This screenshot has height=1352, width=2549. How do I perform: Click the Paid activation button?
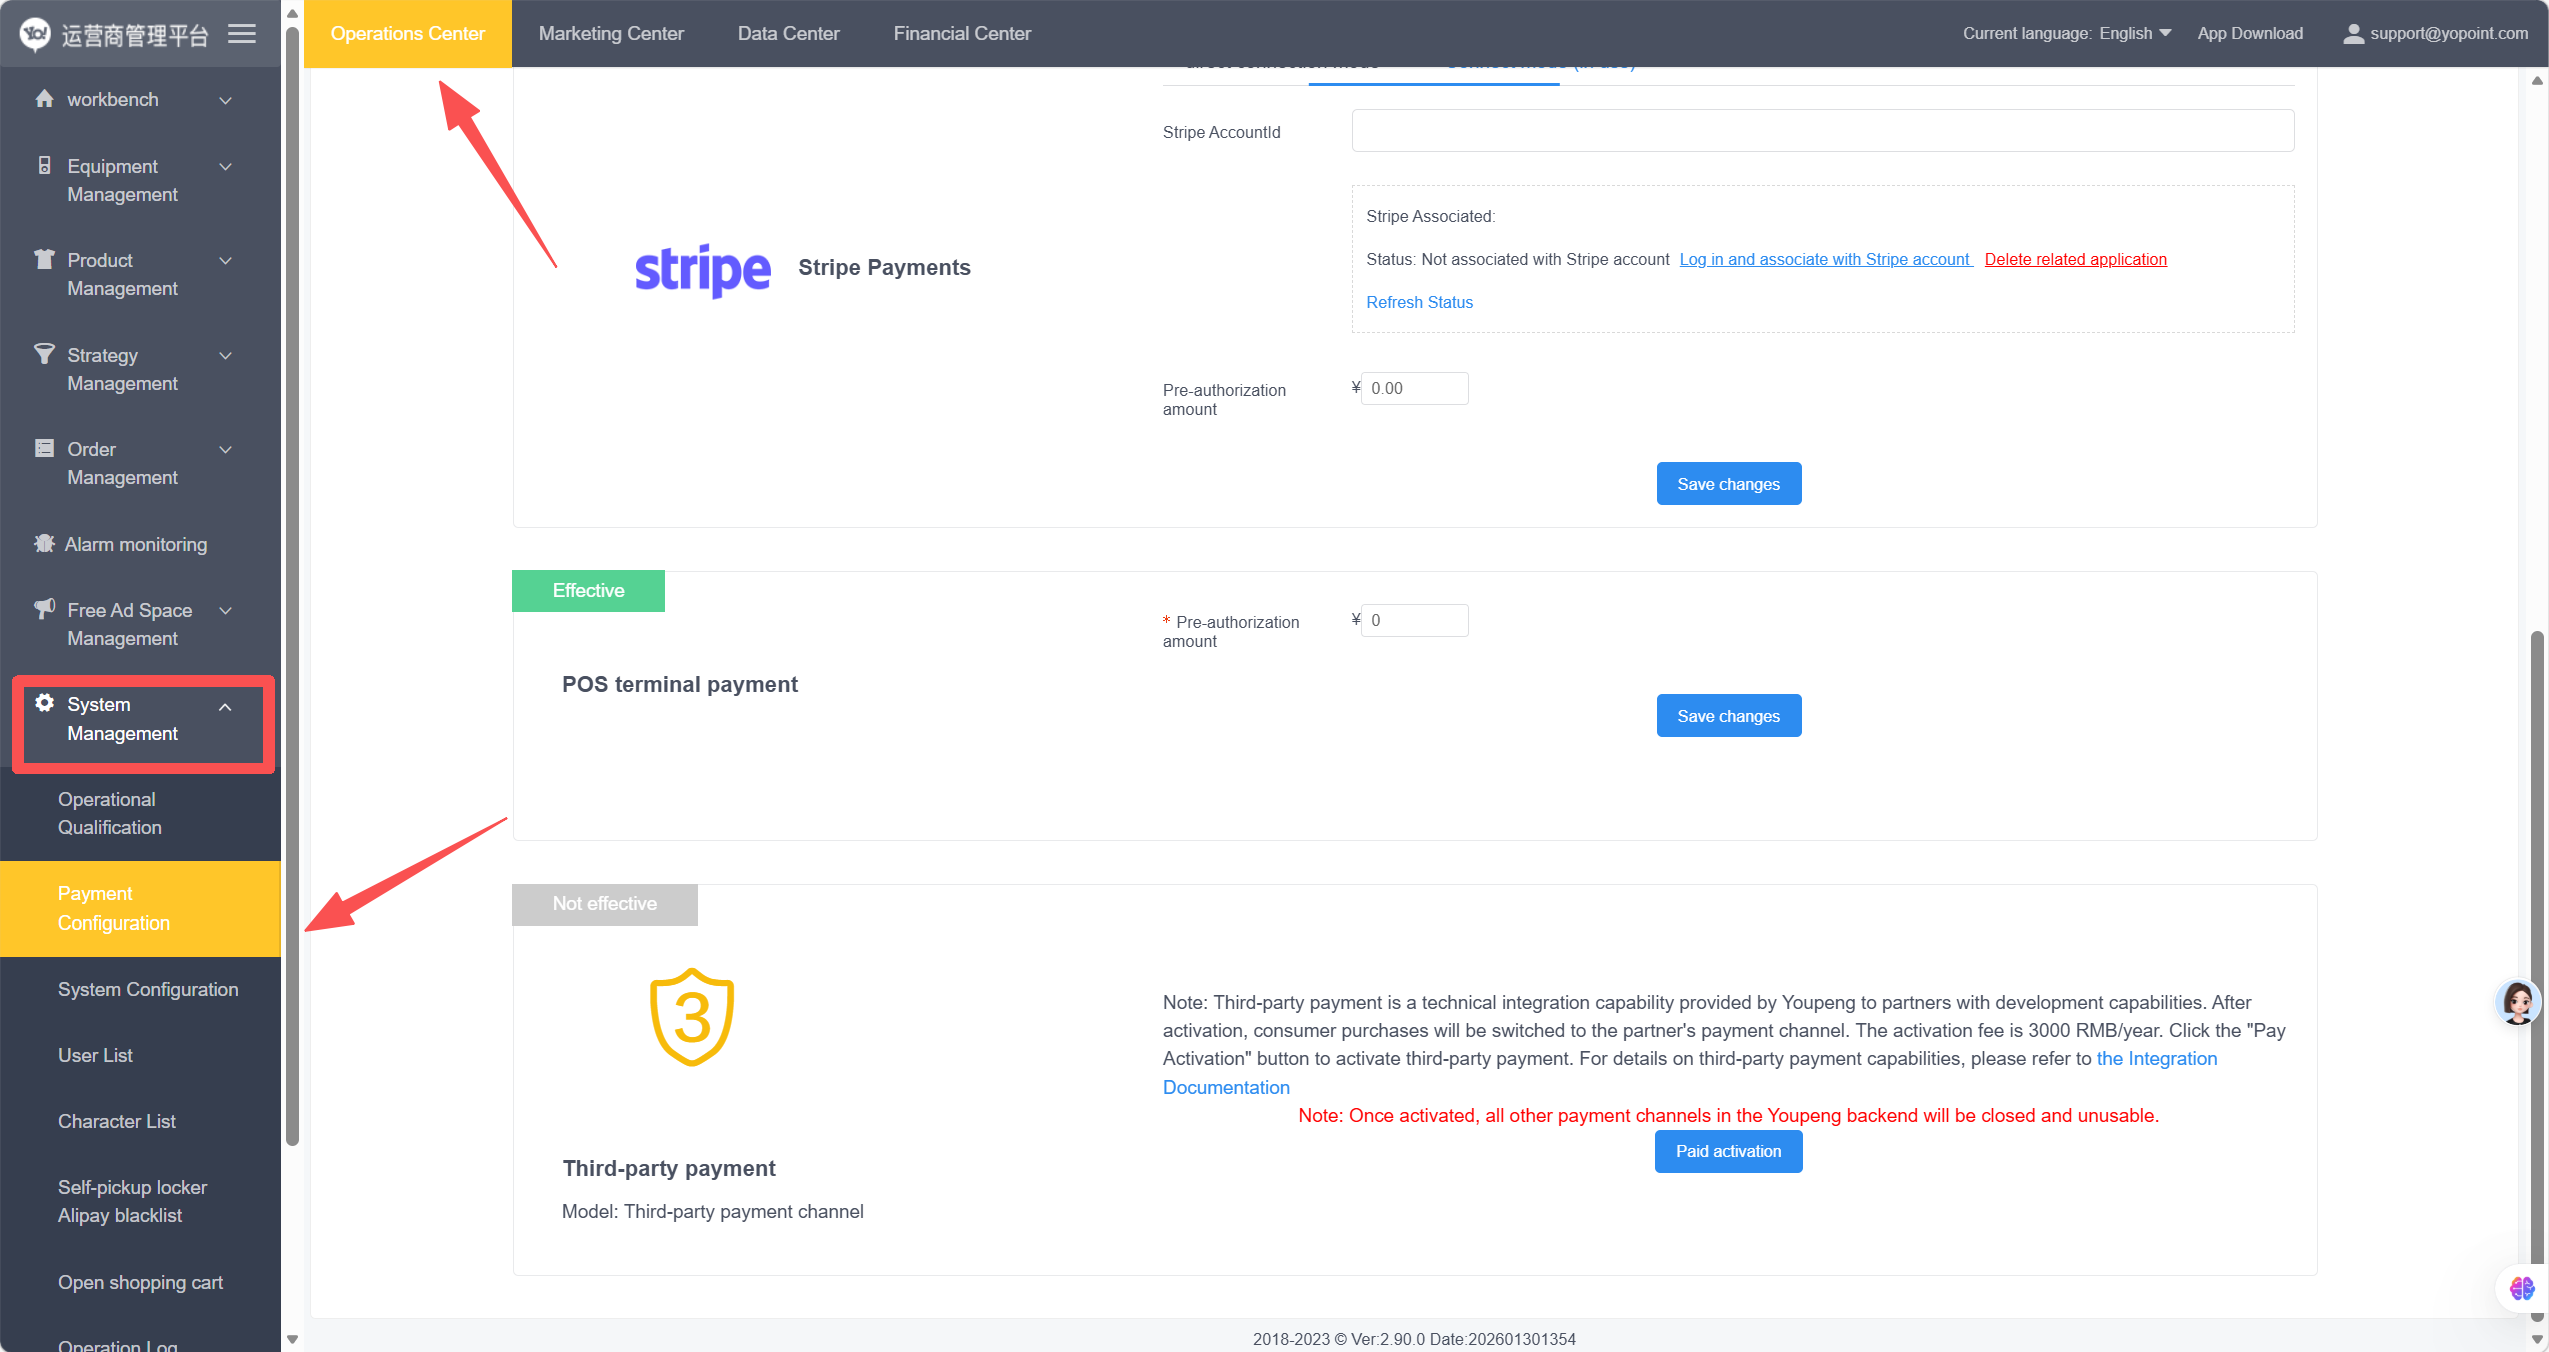(x=1728, y=1151)
